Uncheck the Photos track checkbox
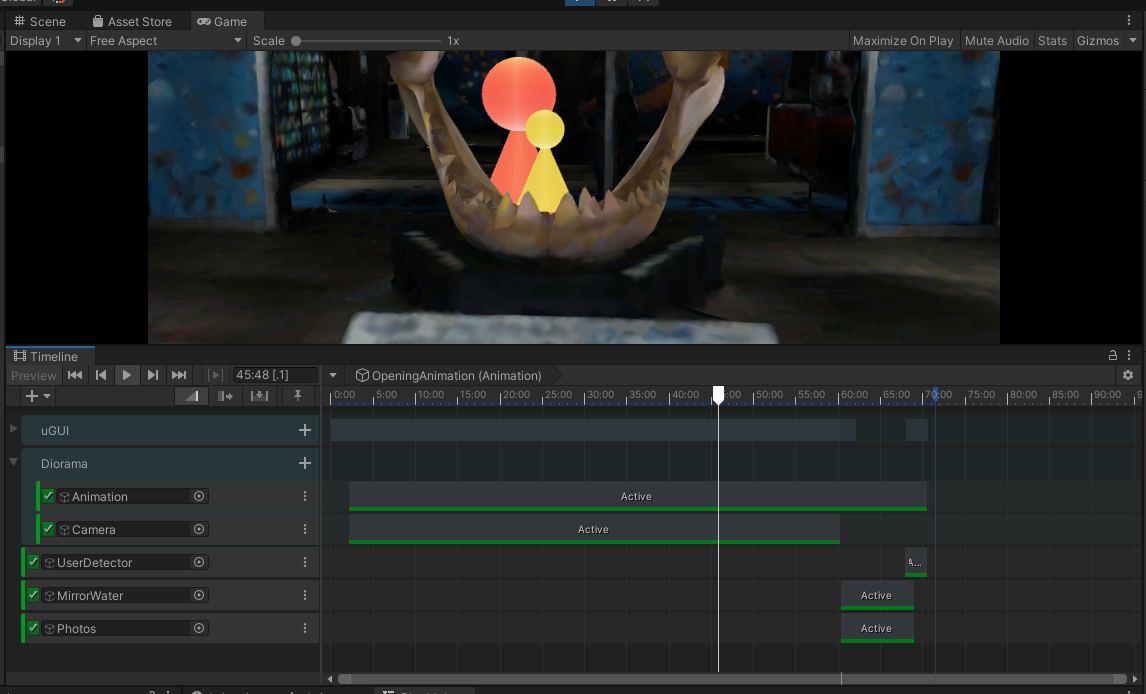1146x694 pixels. coord(34,628)
